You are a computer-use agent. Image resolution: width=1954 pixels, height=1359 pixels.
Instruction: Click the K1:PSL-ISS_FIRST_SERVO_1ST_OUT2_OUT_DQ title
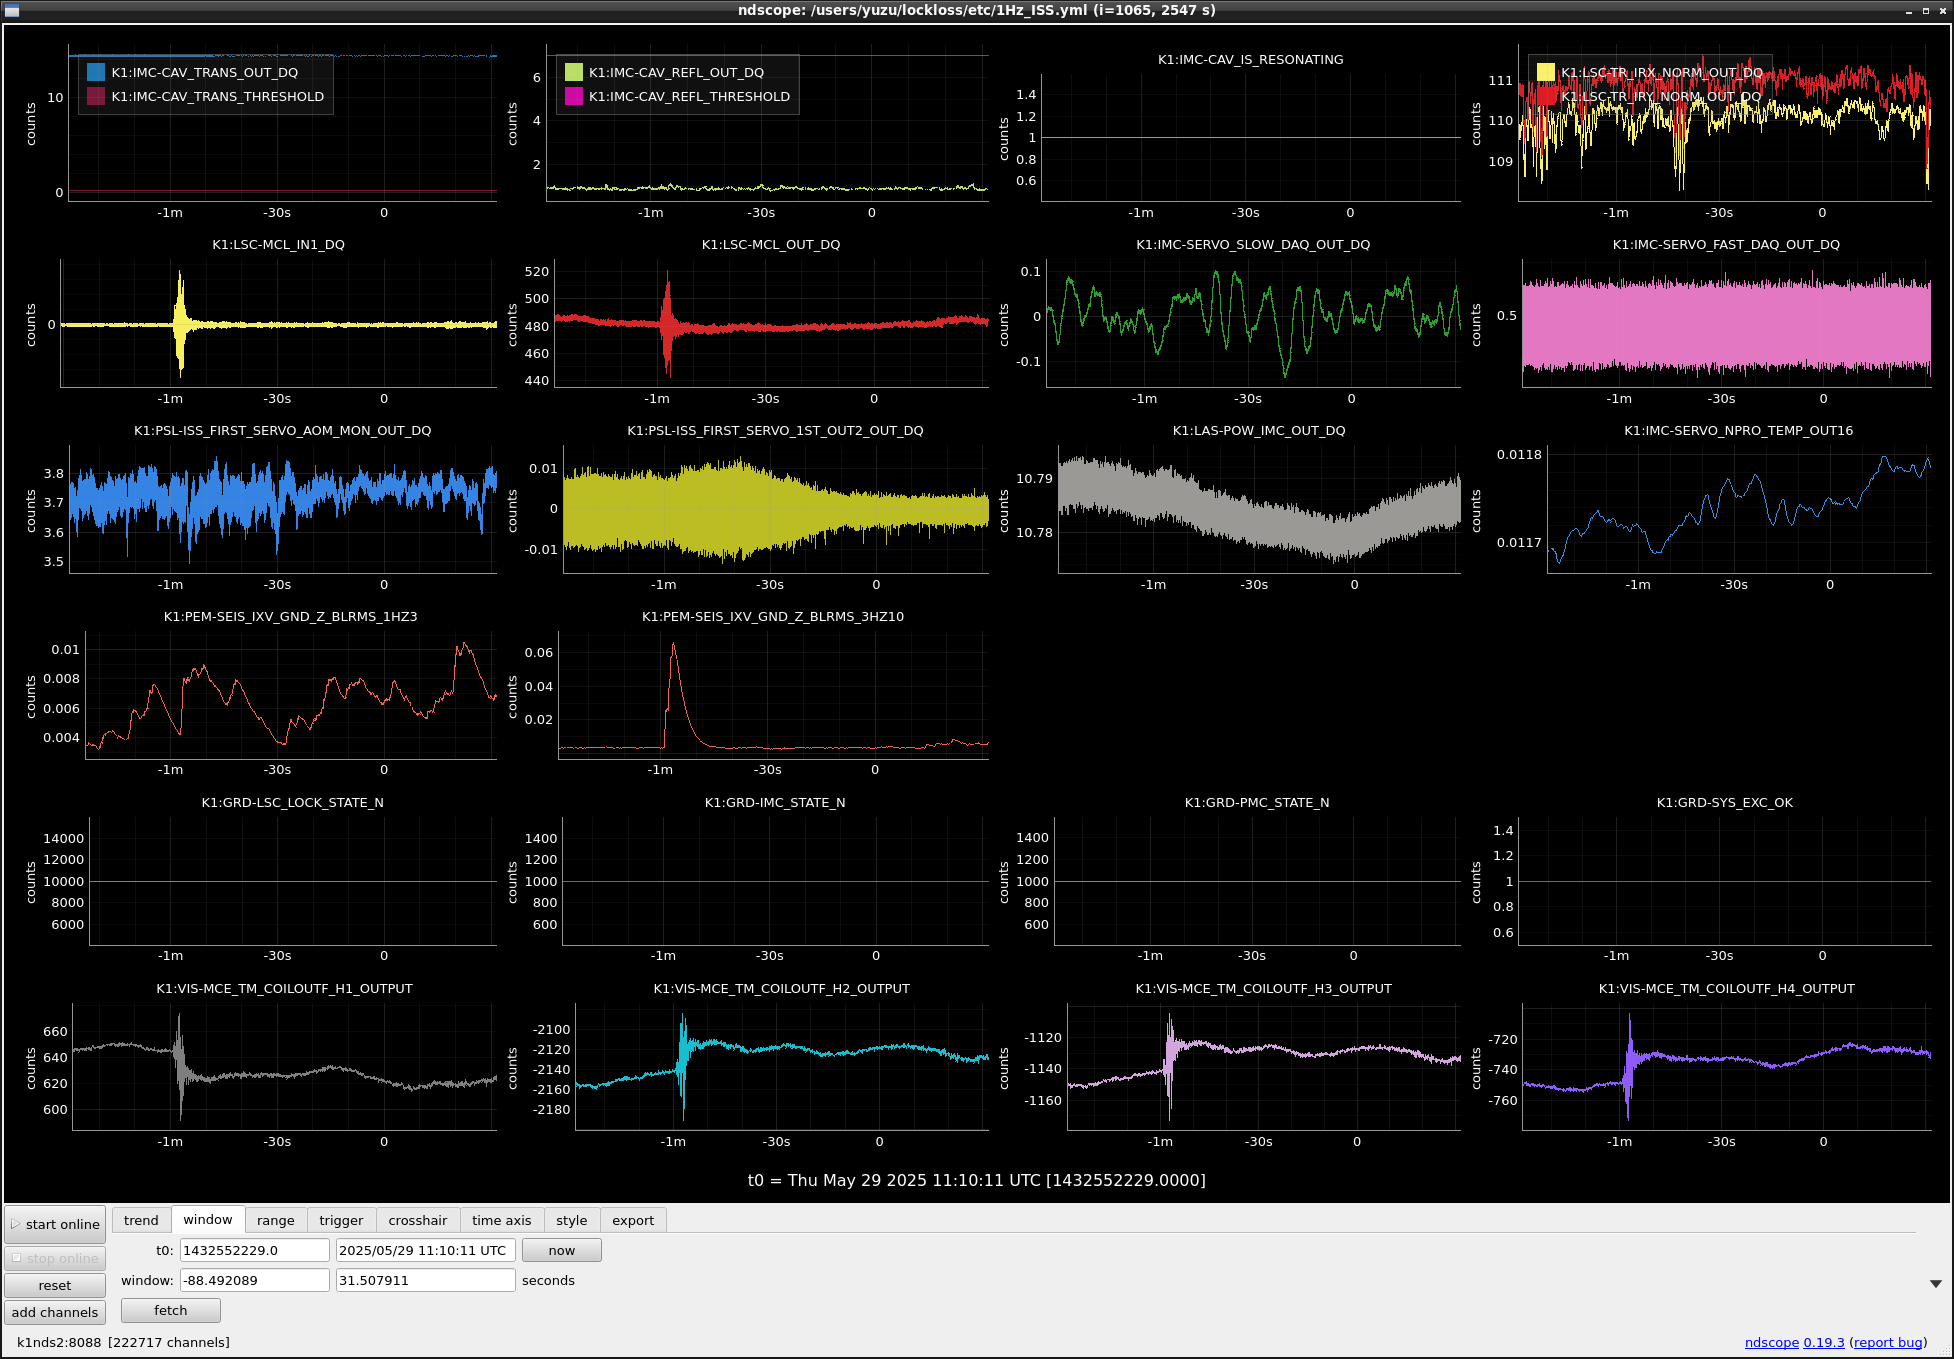[x=775, y=430]
